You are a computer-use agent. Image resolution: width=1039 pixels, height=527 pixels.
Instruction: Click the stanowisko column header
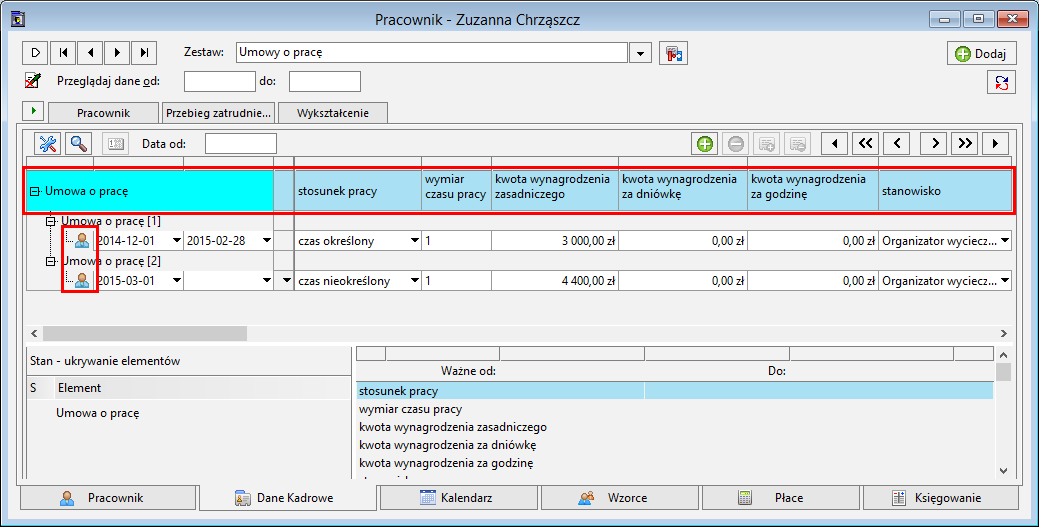tap(946, 191)
